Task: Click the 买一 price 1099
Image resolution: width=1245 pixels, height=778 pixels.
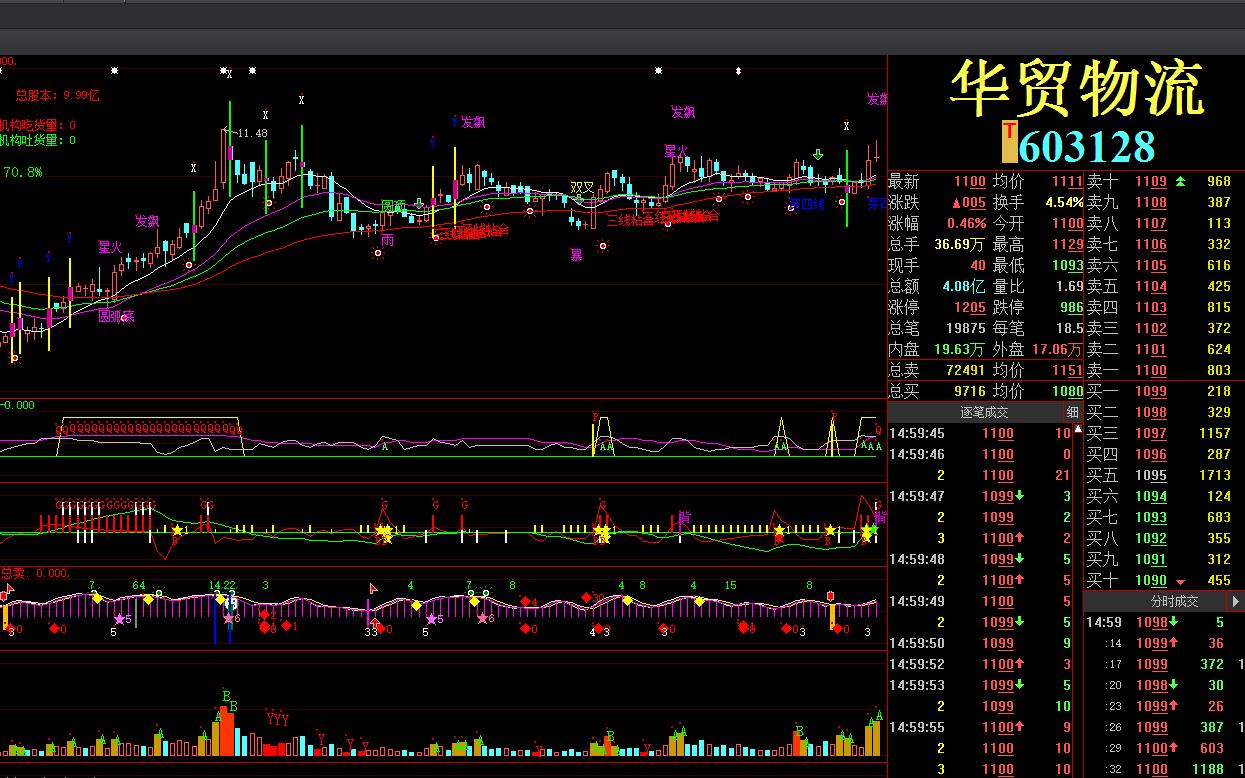Action: point(1150,391)
